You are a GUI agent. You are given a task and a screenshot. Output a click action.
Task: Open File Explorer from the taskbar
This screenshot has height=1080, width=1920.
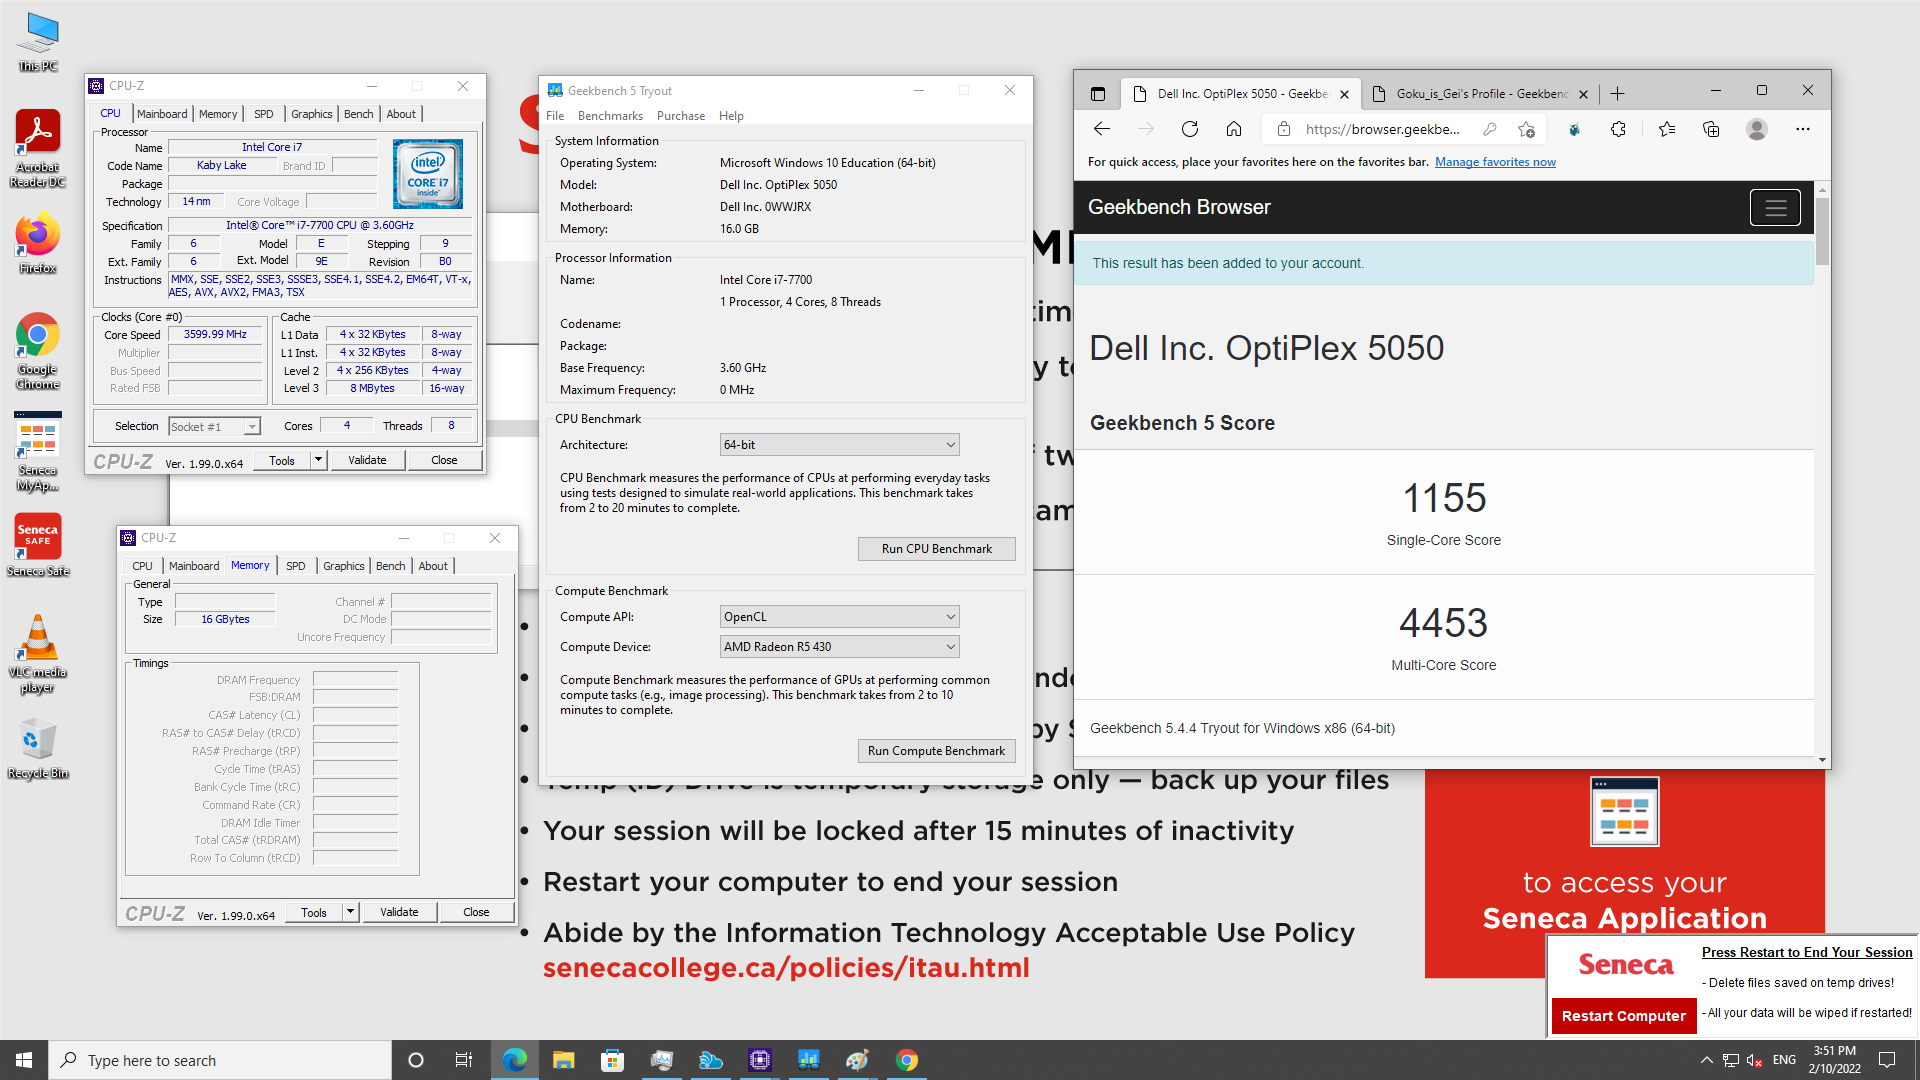coord(563,1060)
